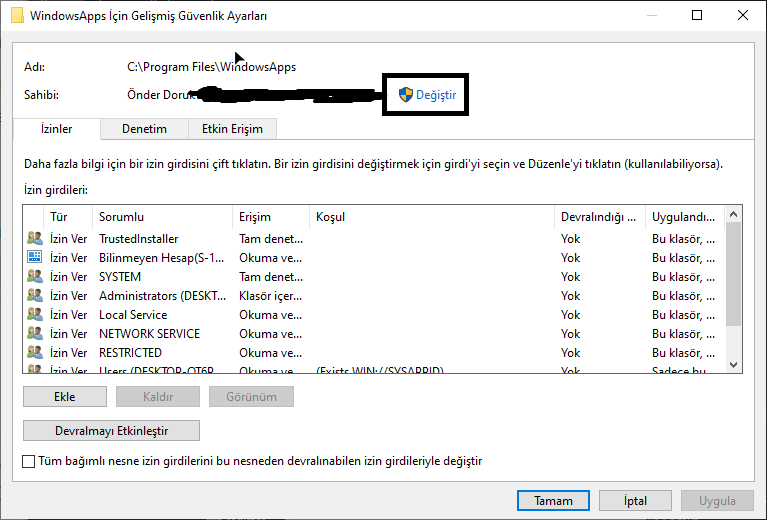
Task: Click the shield icon next to Değiştir
Action: click(406, 94)
